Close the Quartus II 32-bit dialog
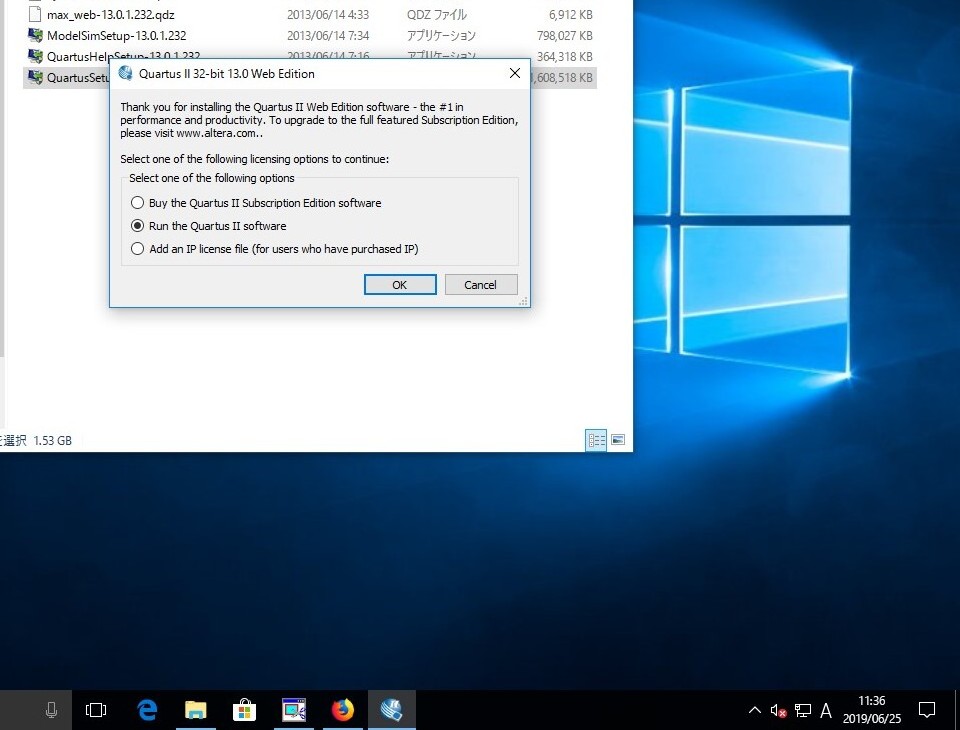 [x=515, y=73]
